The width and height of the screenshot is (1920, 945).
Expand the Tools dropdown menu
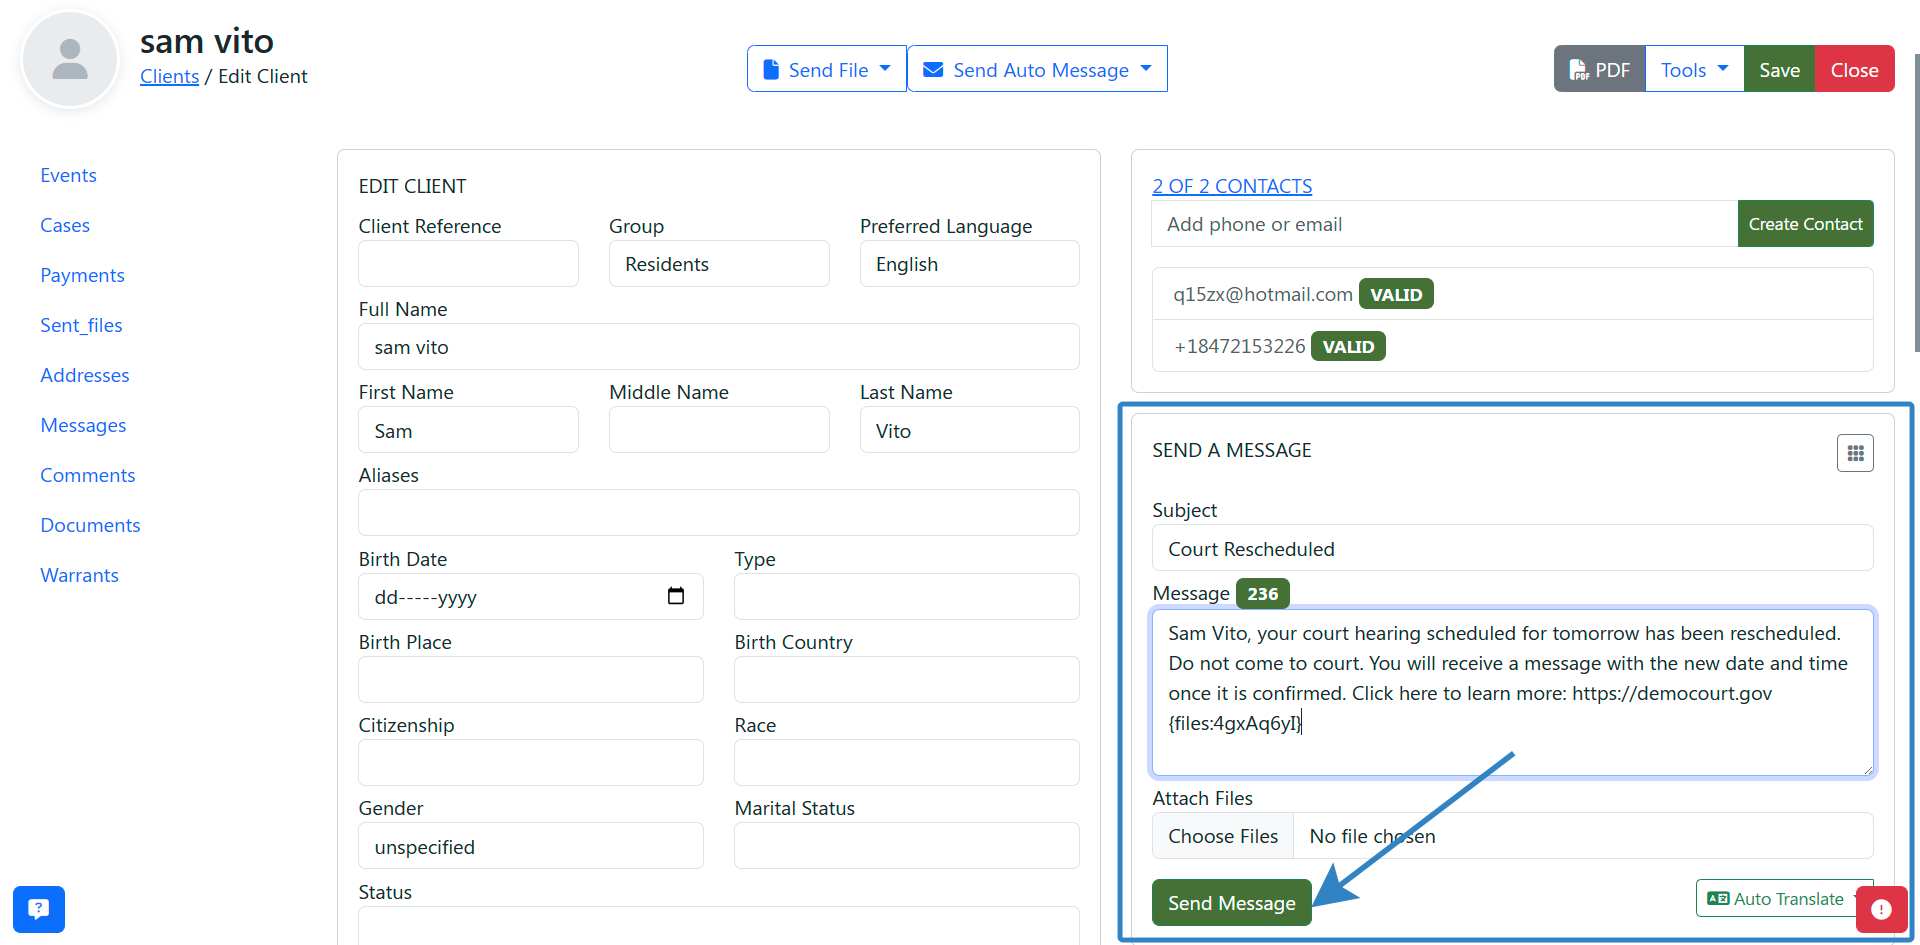pos(1694,69)
